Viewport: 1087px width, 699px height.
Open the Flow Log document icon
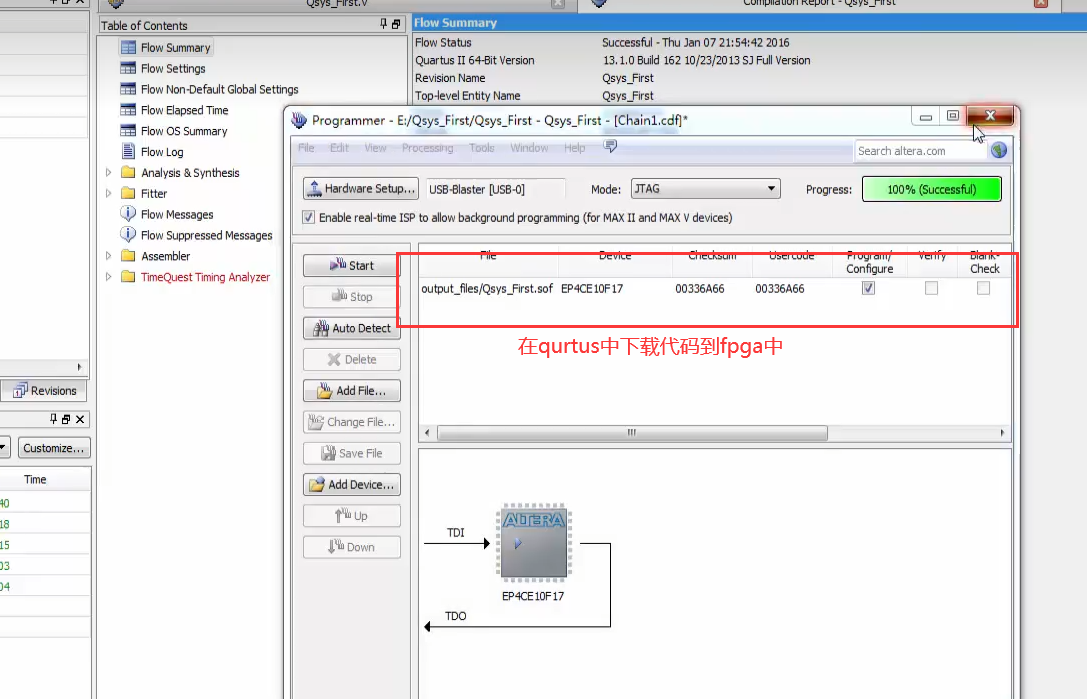pos(128,151)
